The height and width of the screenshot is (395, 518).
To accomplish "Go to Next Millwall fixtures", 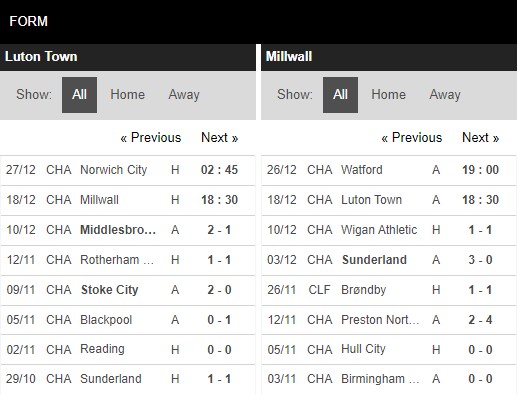I will (481, 138).
